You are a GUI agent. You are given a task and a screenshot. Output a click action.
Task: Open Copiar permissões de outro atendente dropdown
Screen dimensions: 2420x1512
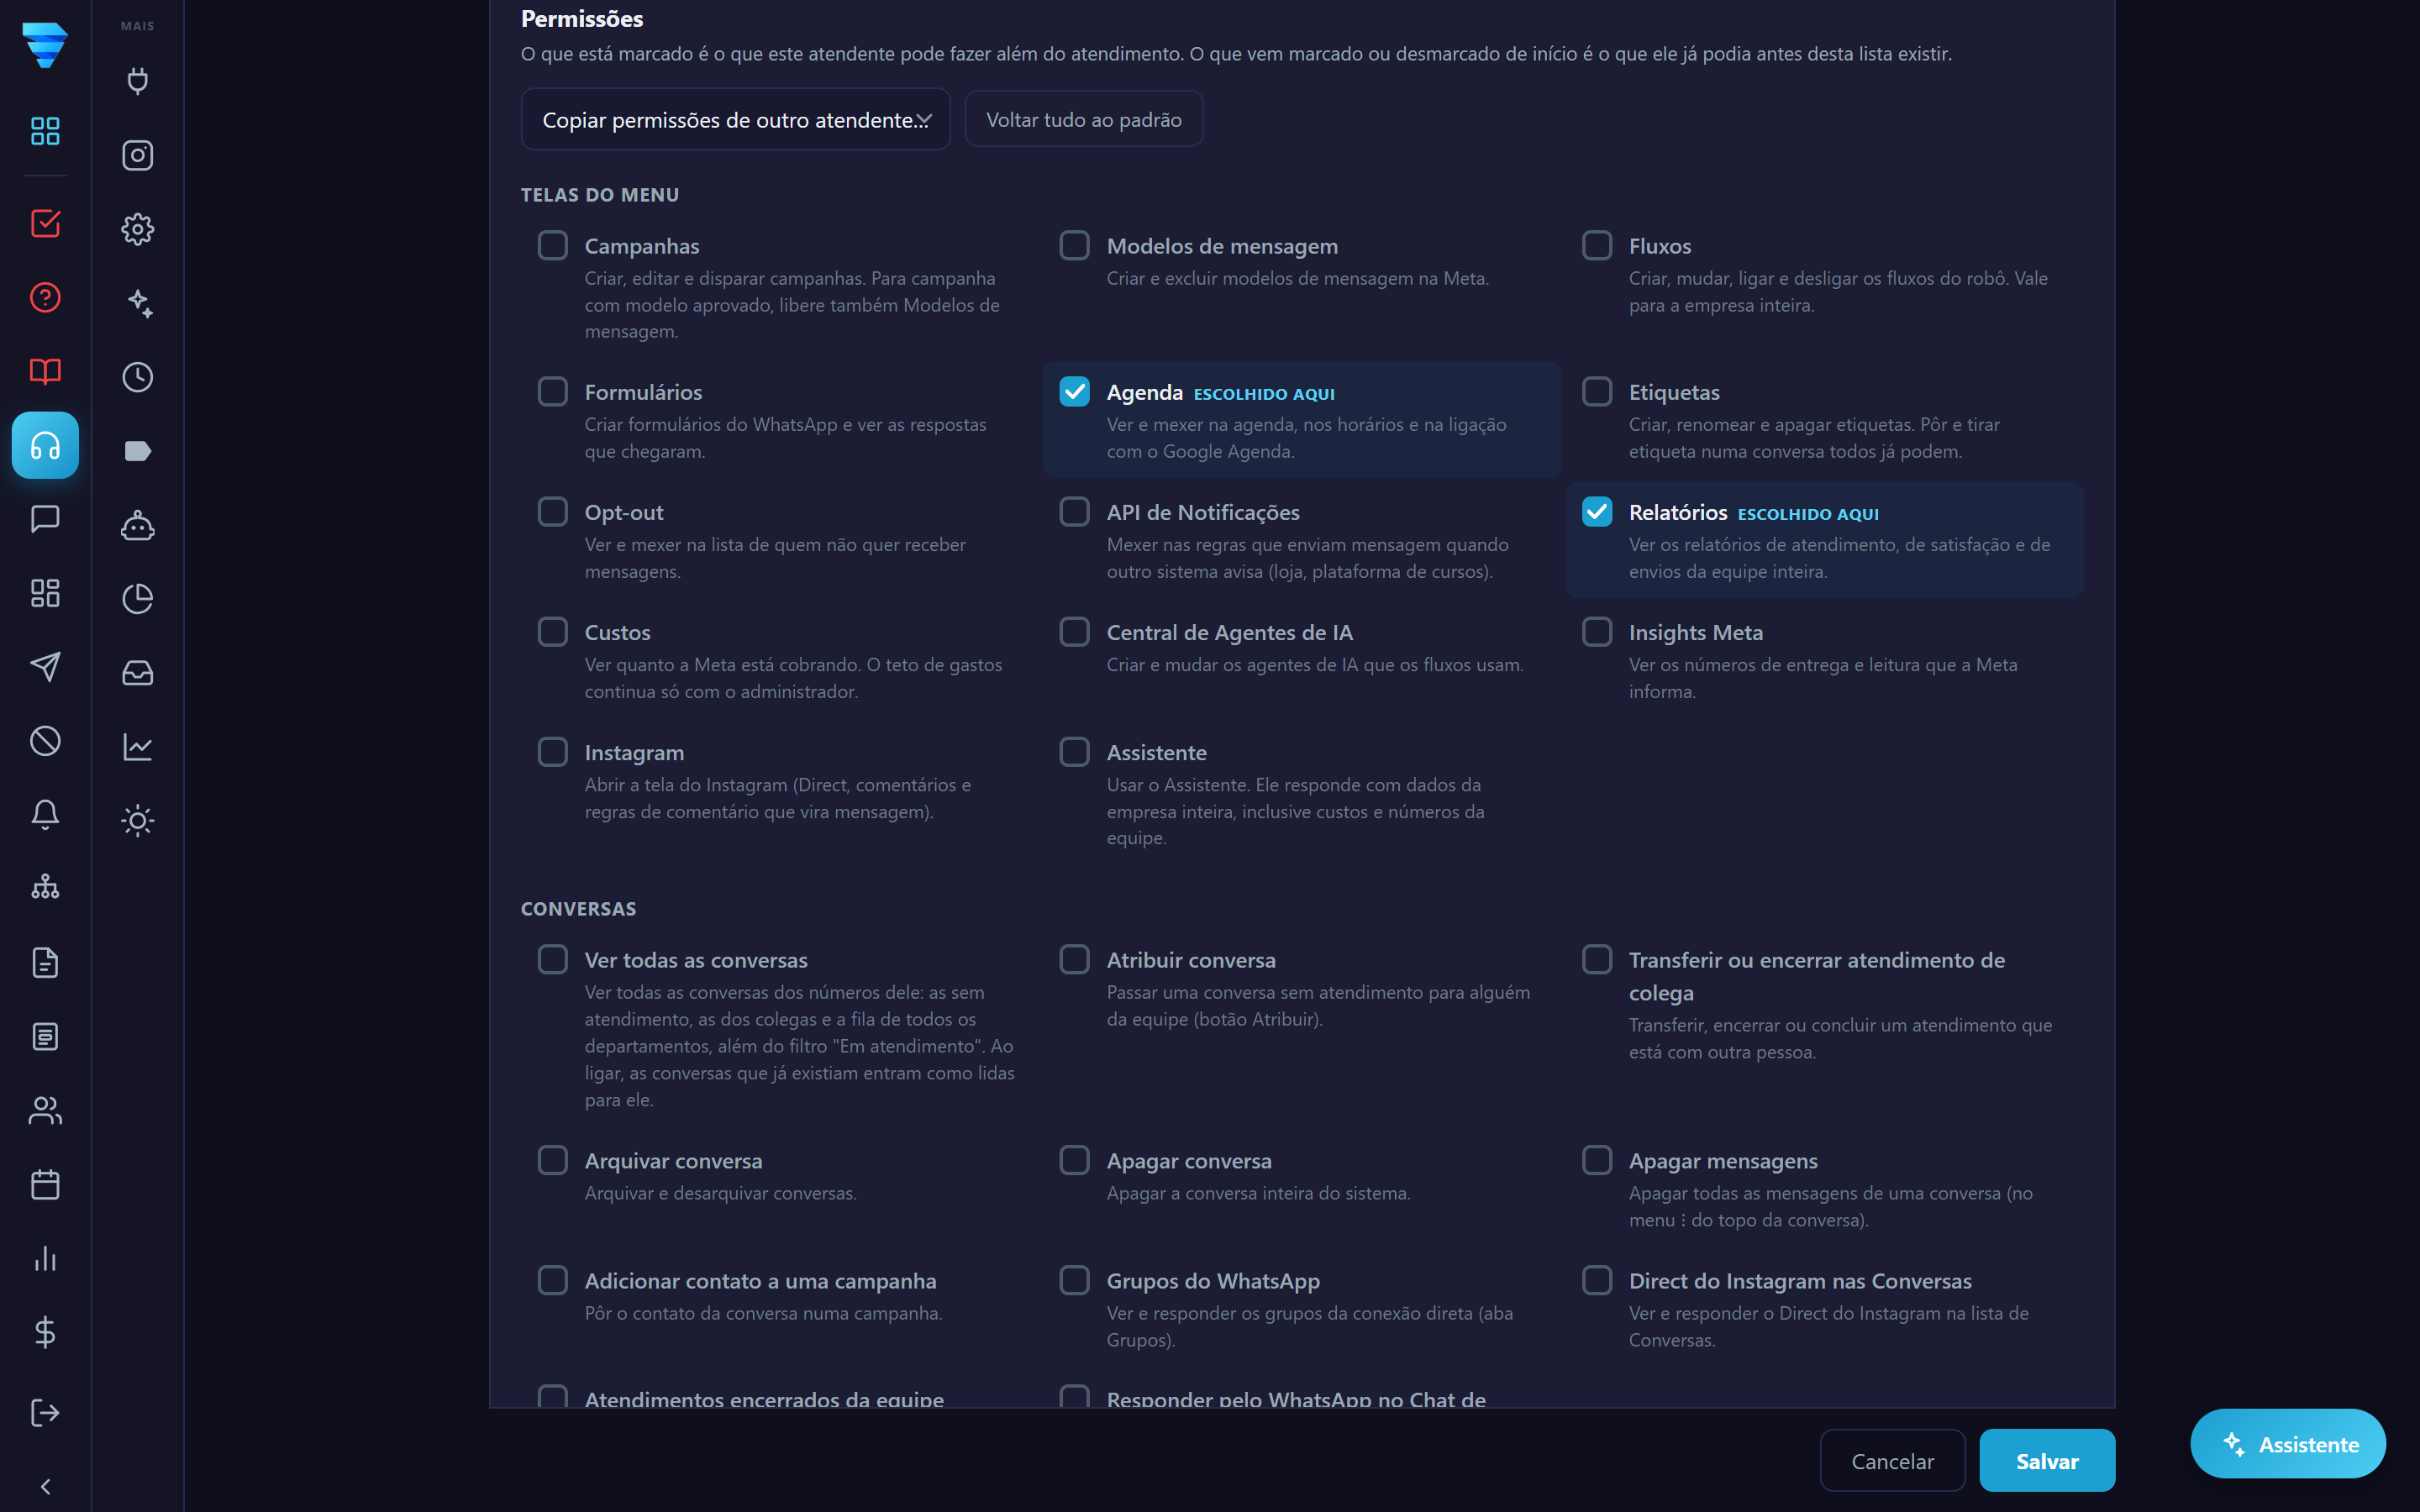tap(735, 119)
